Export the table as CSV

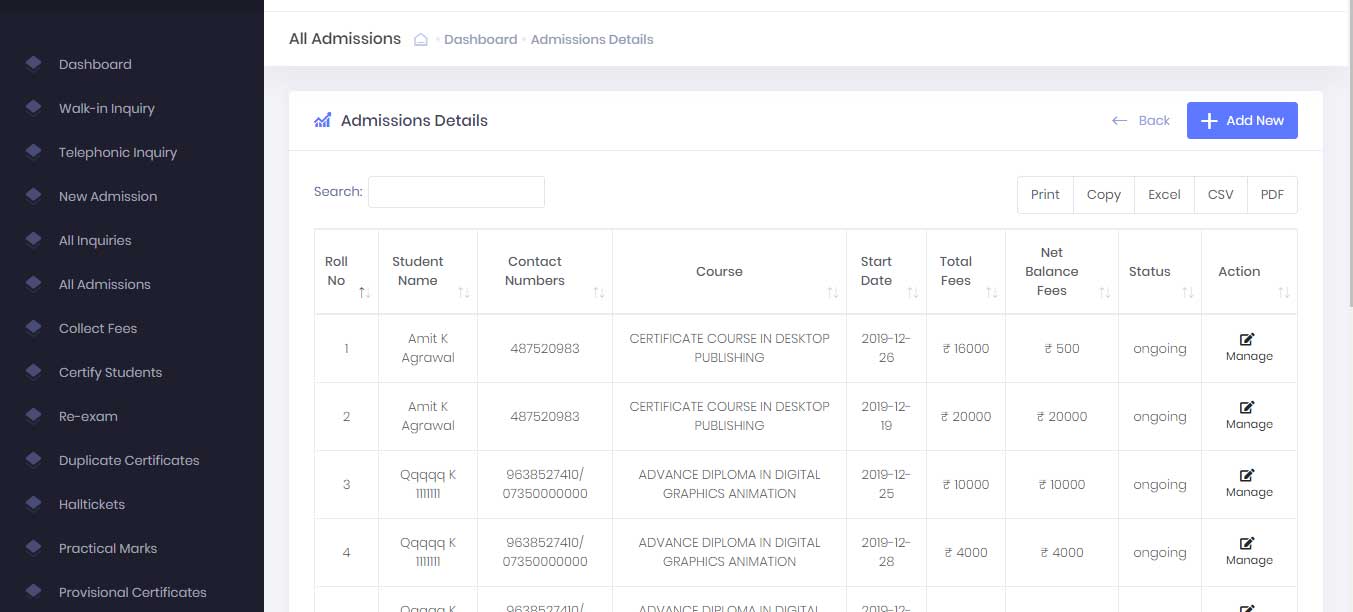[x=1221, y=195]
